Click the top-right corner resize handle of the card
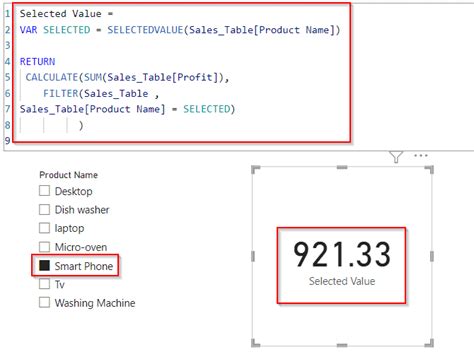This screenshot has height=364, width=474. 430,169
